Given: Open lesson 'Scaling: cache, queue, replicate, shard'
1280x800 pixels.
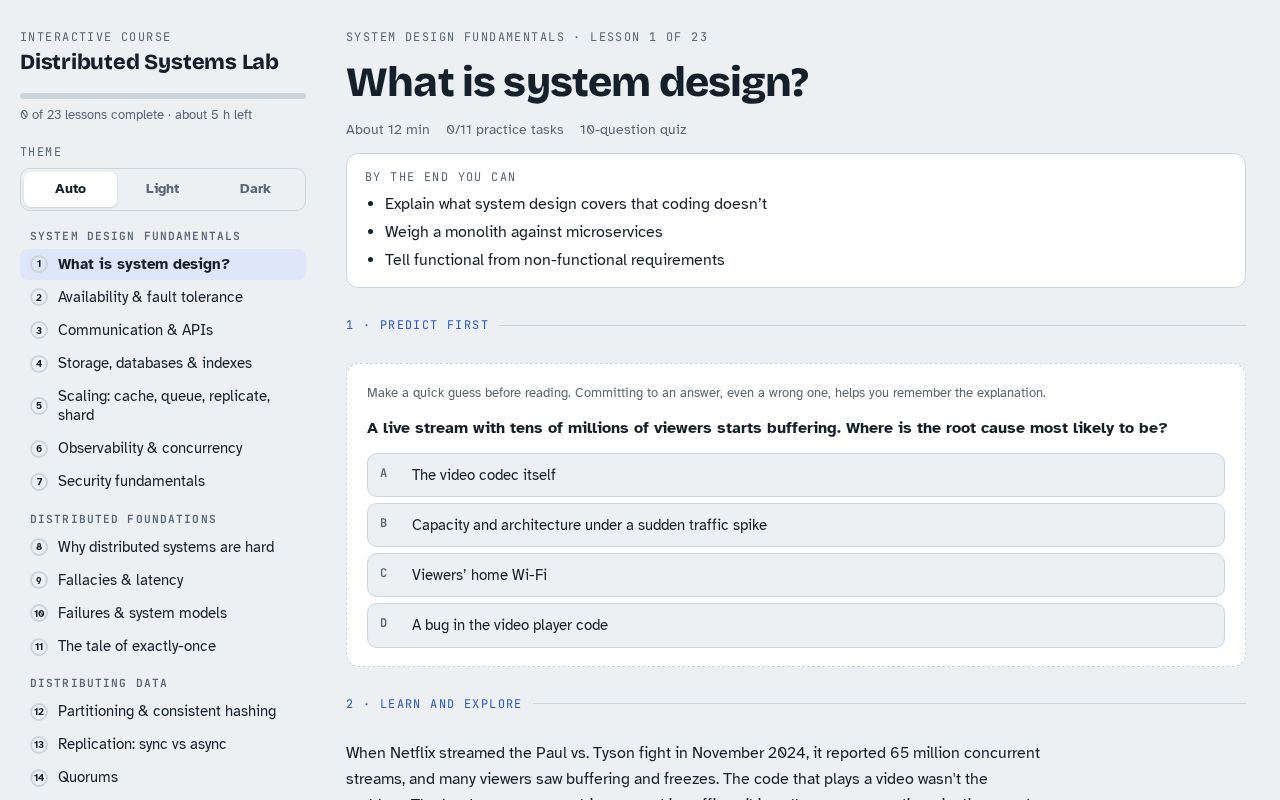Looking at the screenshot, I should (163, 405).
